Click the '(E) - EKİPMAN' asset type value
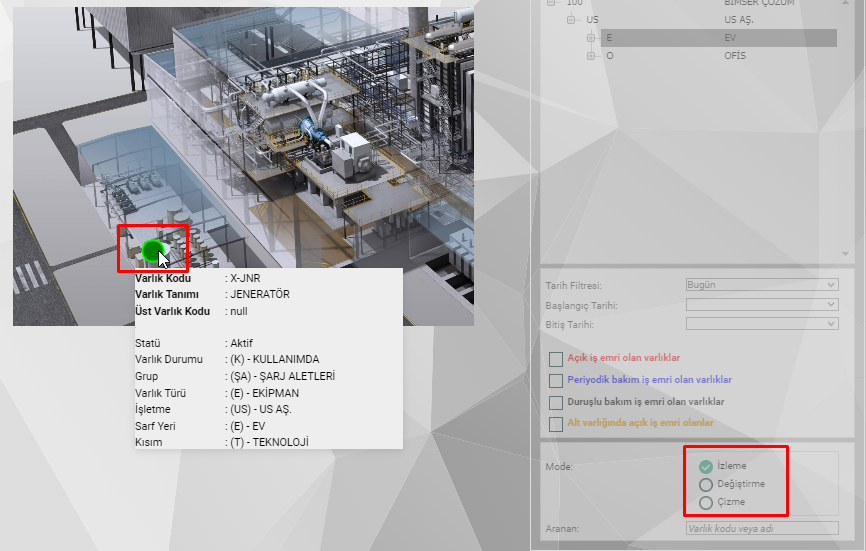 click(x=265, y=393)
